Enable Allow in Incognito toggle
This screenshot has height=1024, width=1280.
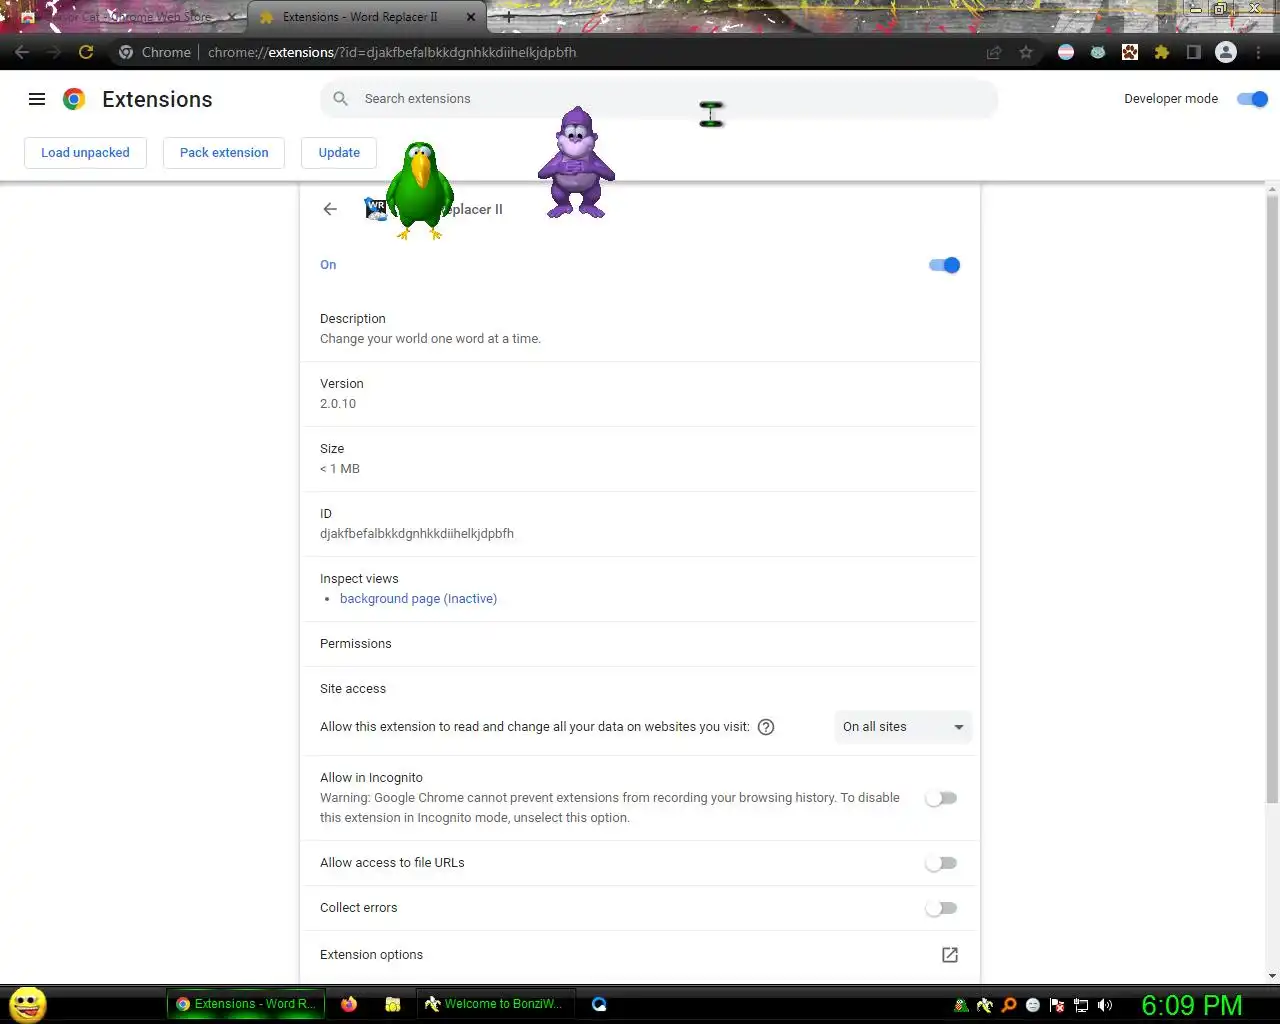click(x=941, y=798)
